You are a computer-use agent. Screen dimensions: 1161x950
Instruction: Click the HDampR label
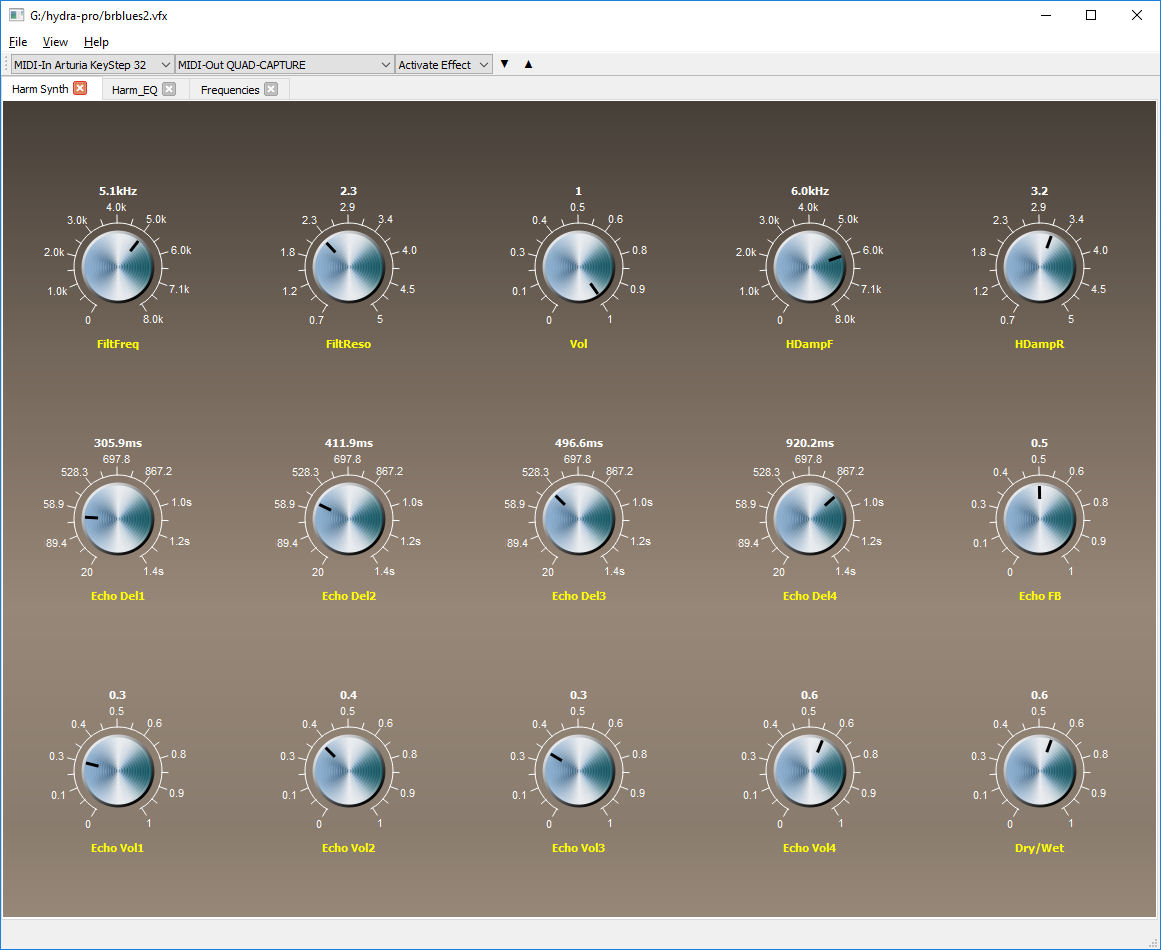click(1040, 344)
